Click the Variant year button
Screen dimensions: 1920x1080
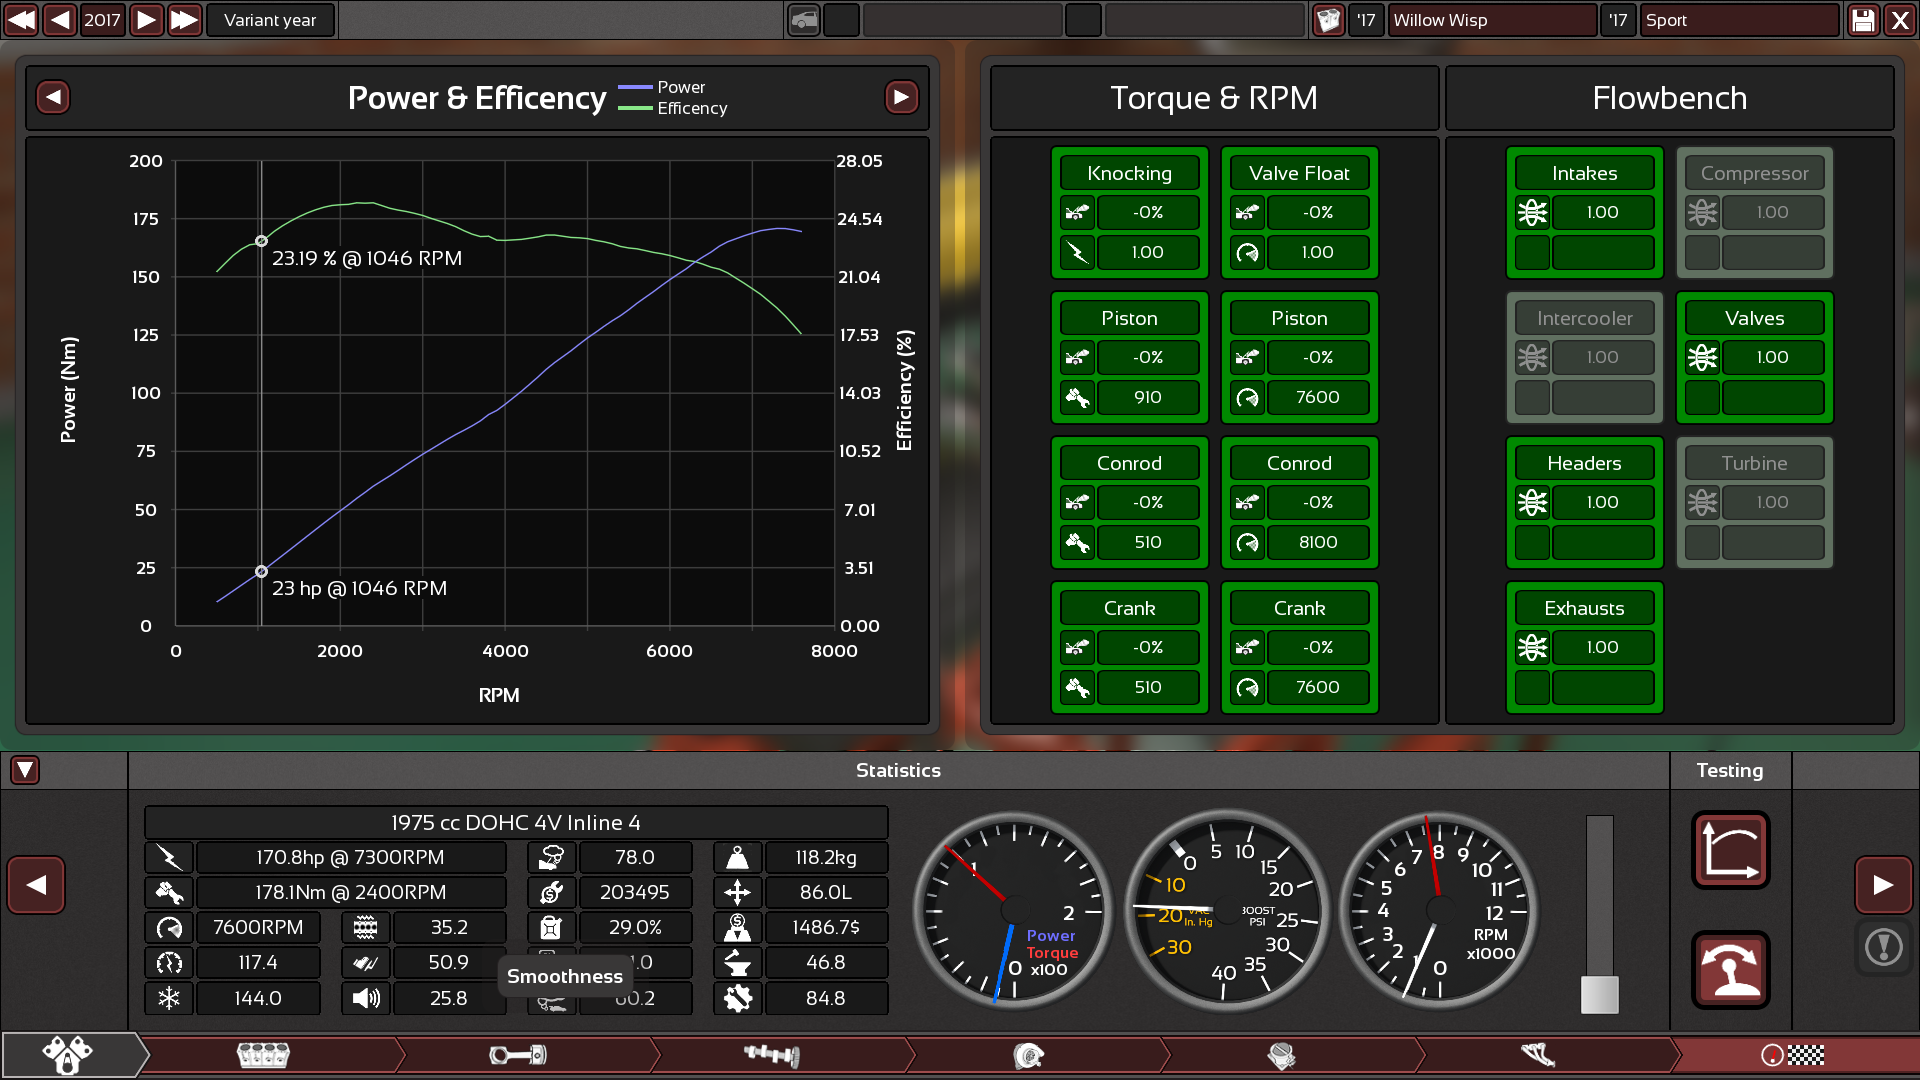[x=270, y=20]
